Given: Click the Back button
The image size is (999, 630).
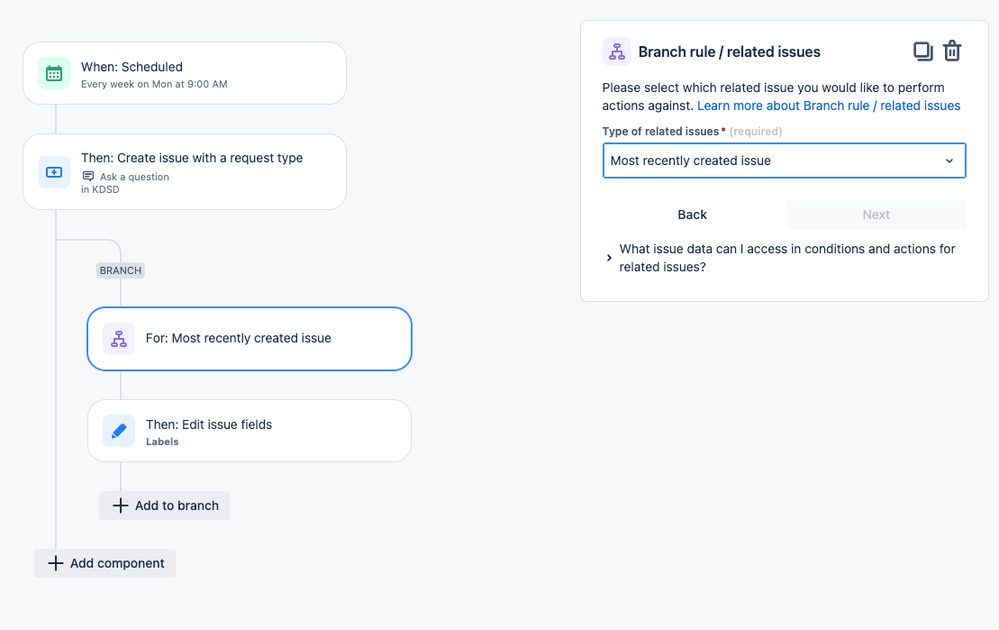Looking at the screenshot, I should 692,215.
